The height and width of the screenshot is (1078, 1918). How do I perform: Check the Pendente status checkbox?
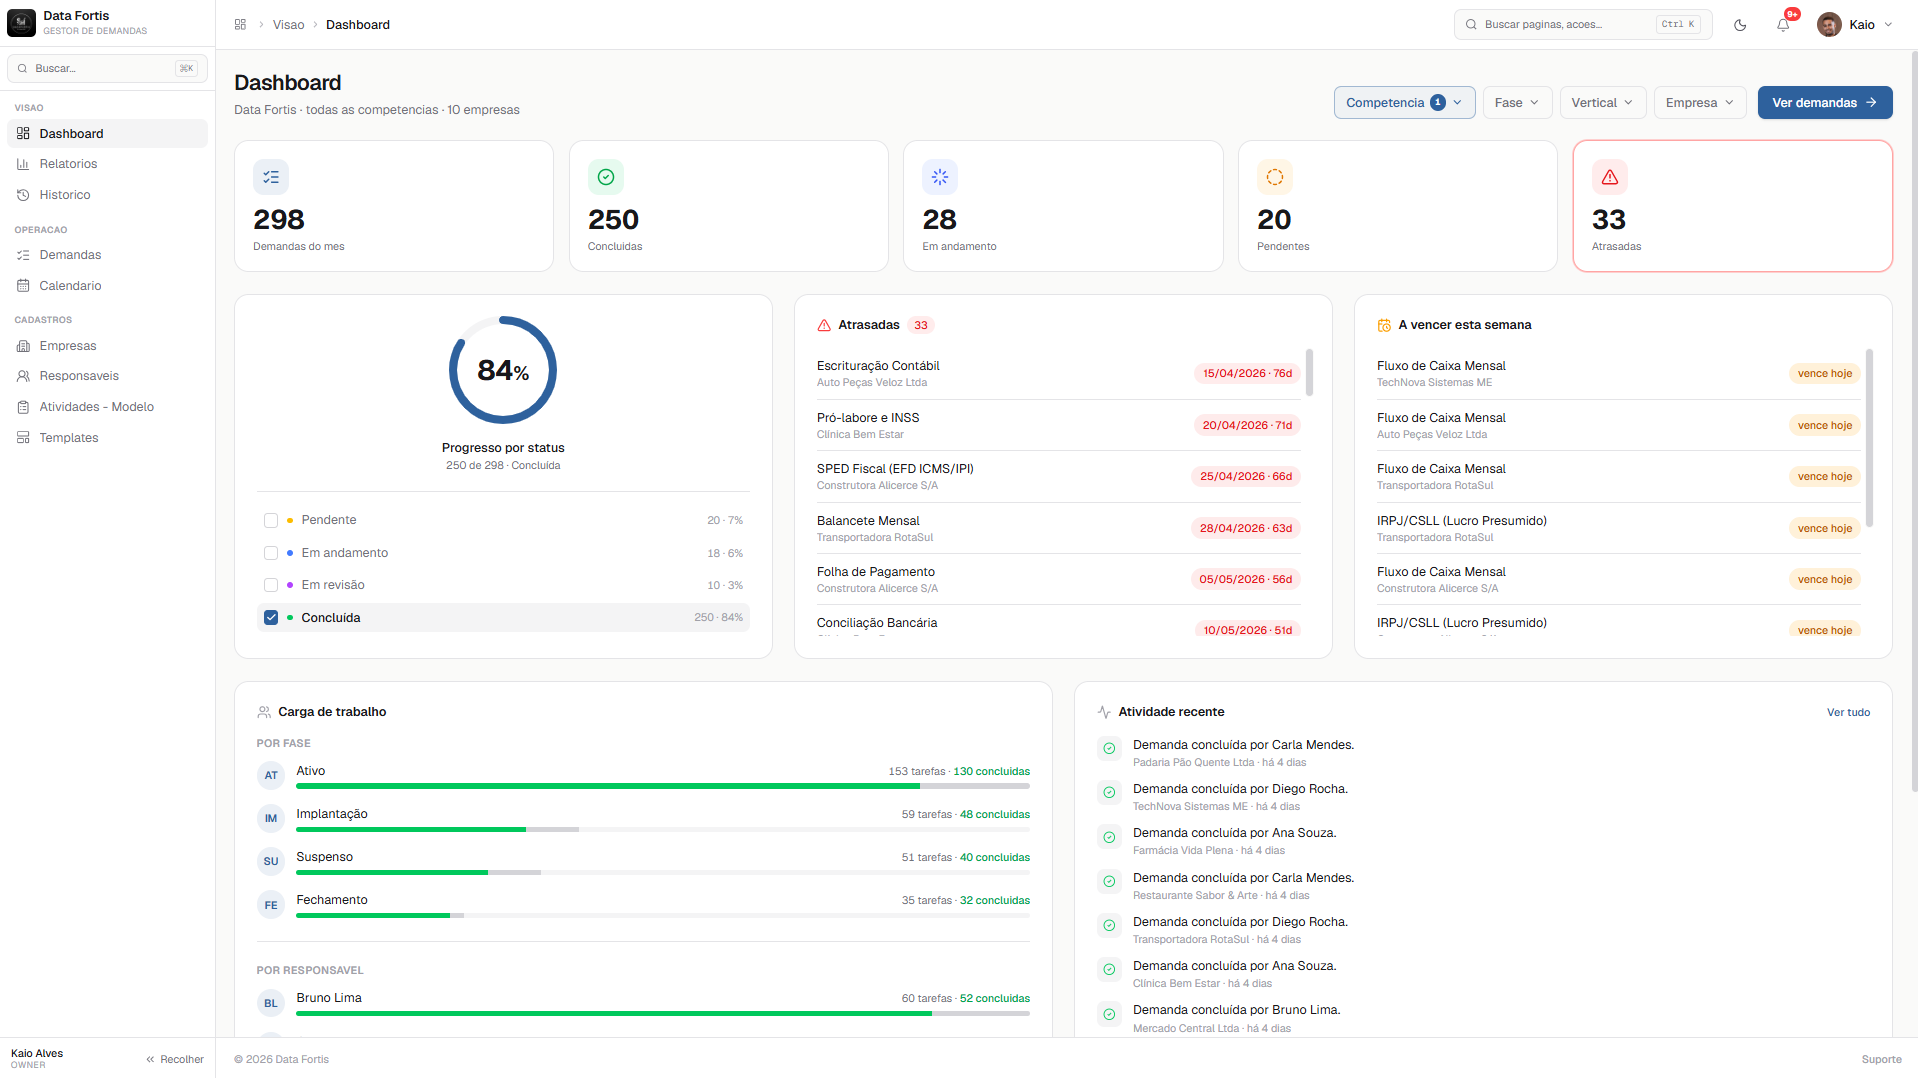[271, 520]
